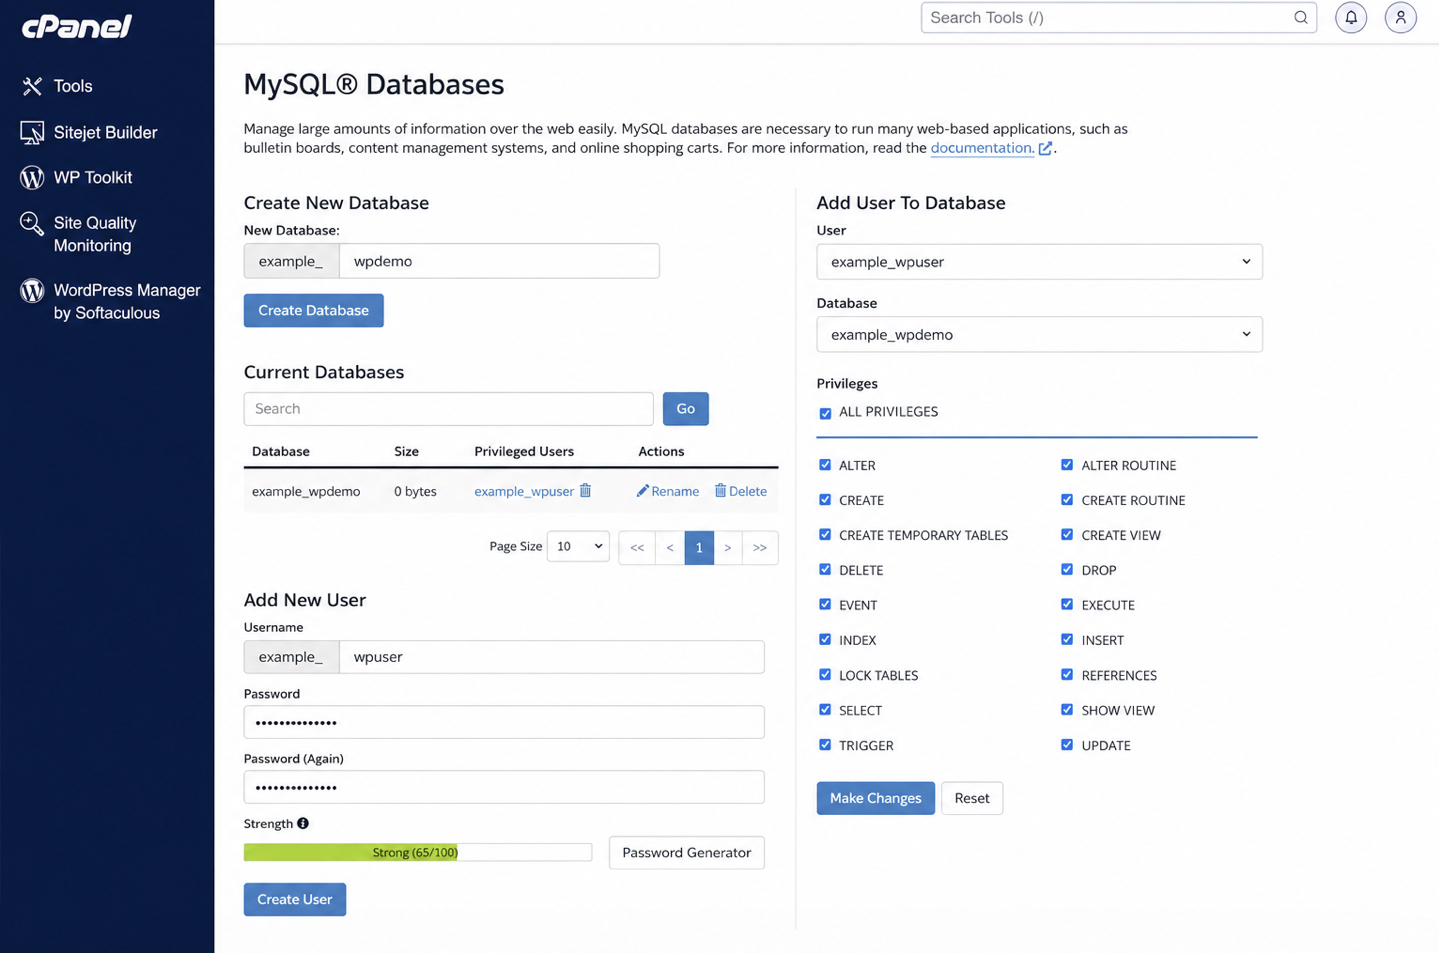The width and height of the screenshot is (1439, 953).
Task: Click the Go search button
Action: 685,408
